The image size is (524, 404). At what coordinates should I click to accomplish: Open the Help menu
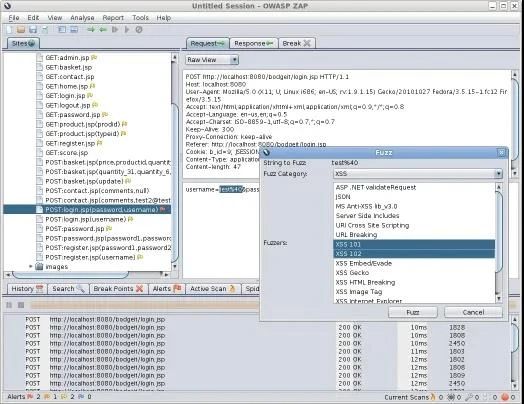pos(164,18)
